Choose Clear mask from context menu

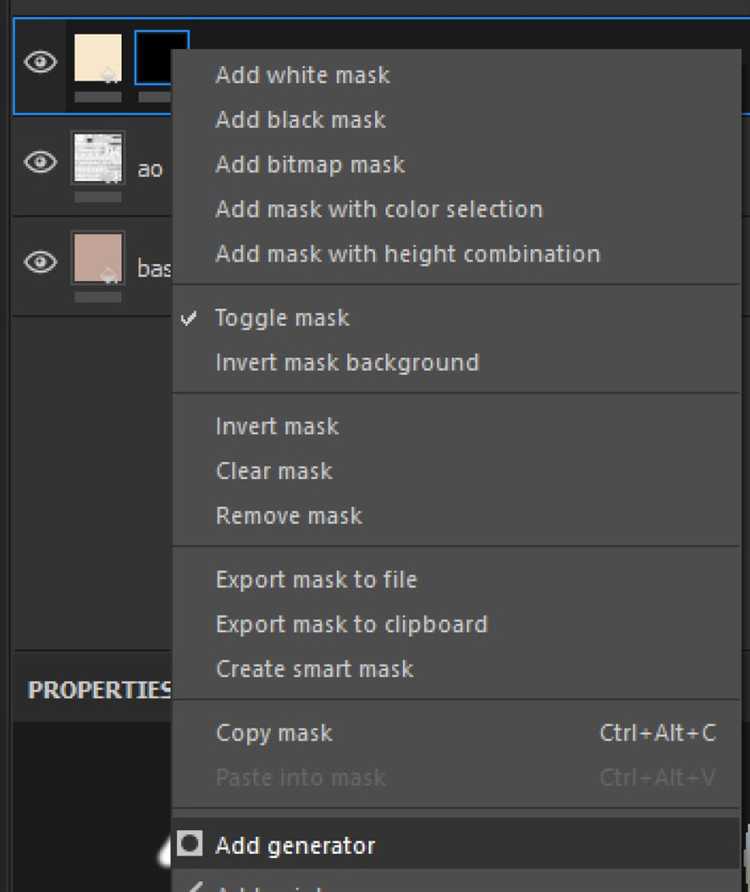point(274,471)
